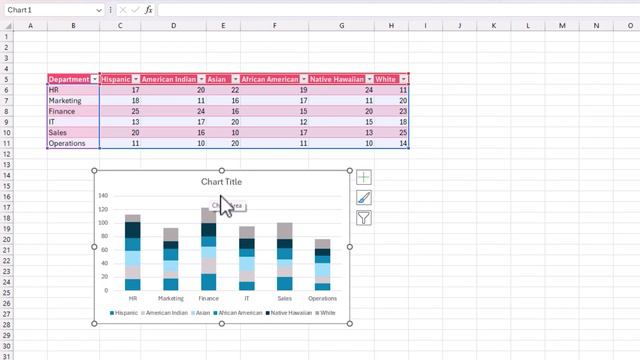The image size is (640, 360).
Task: Select the Hispanic legend entry
Action: 124,313
